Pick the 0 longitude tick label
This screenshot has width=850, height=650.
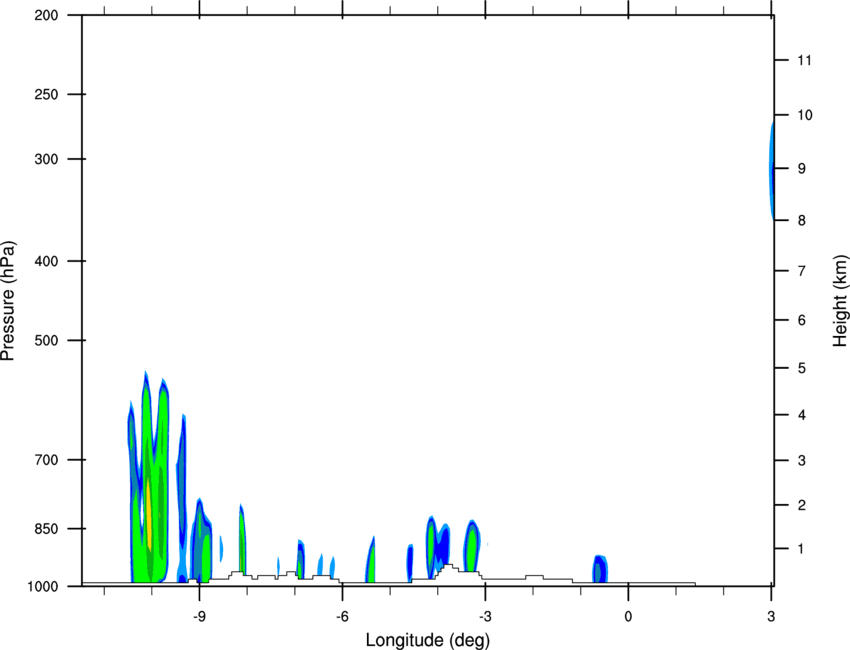[628, 617]
